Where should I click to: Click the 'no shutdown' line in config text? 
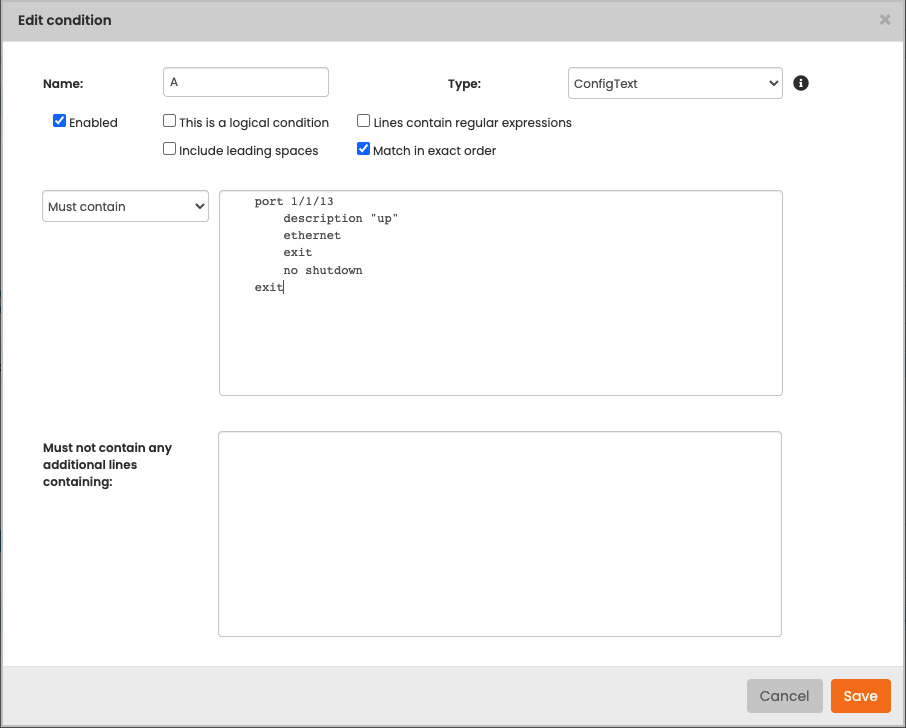click(322, 270)
